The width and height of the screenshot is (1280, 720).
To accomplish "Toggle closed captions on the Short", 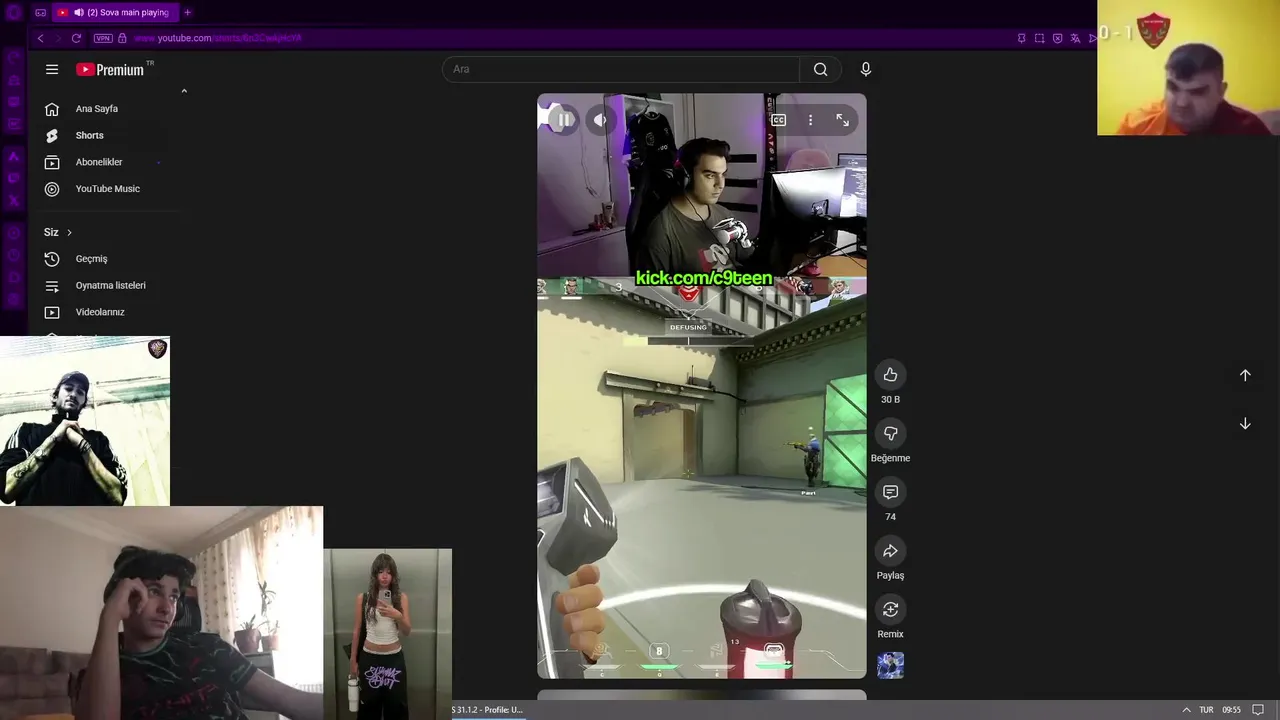I will click(x=778, y=120).
